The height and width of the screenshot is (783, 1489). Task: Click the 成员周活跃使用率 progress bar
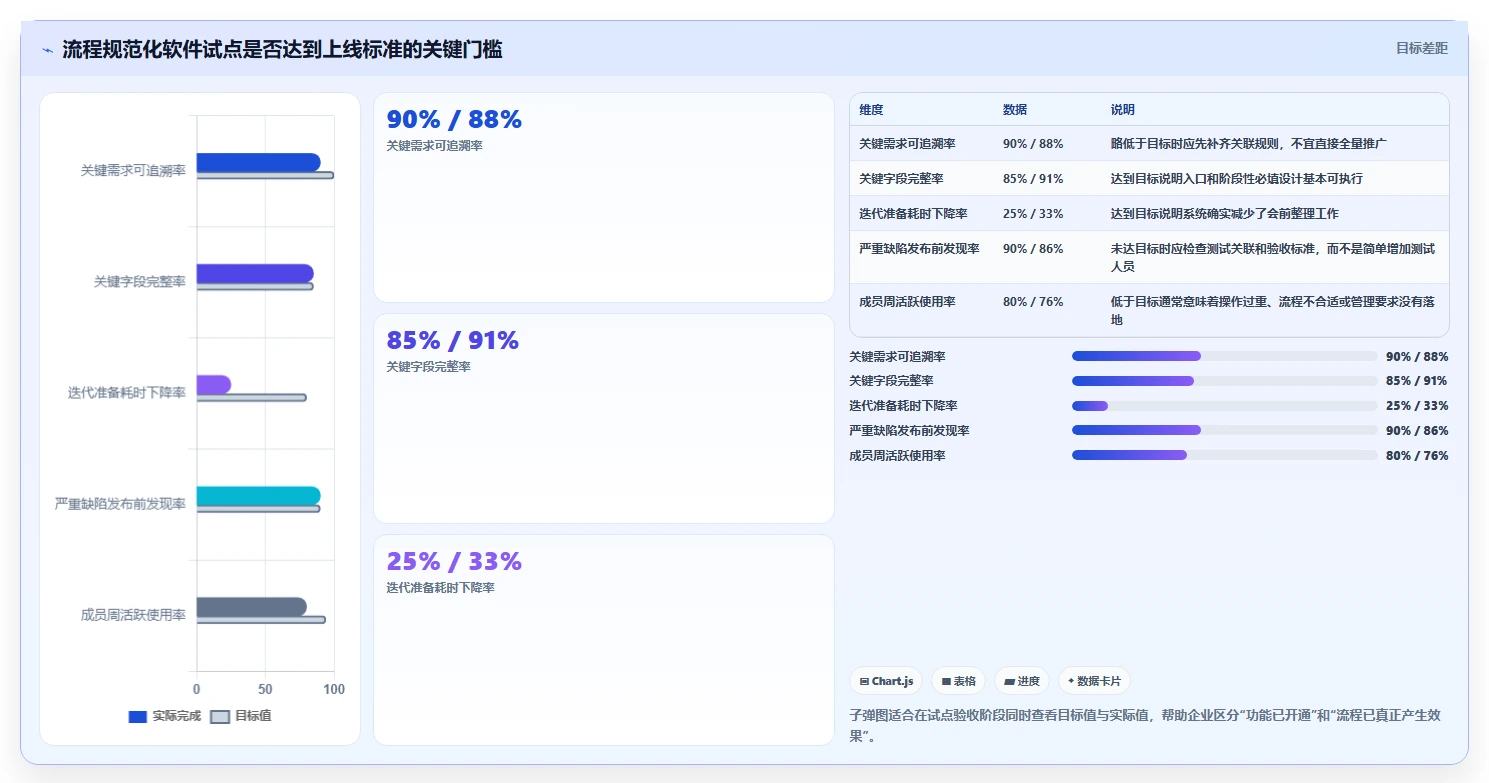1225,456
